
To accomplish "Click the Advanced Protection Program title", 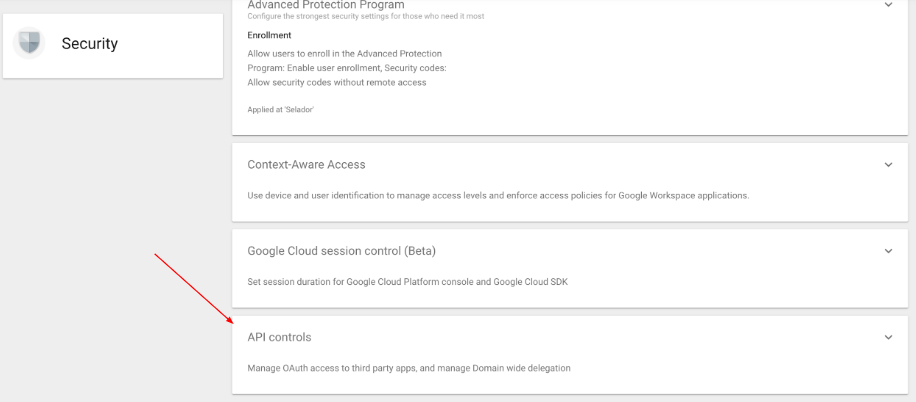I will (326, 5).
